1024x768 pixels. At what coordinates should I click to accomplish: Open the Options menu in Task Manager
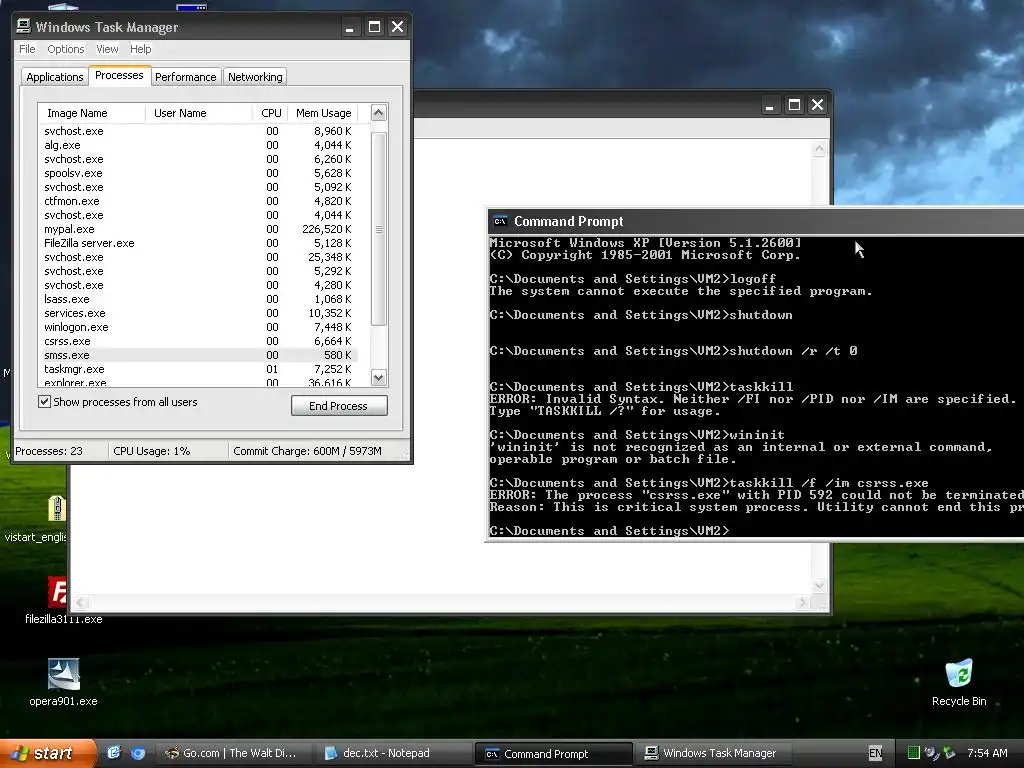(65, 49)
